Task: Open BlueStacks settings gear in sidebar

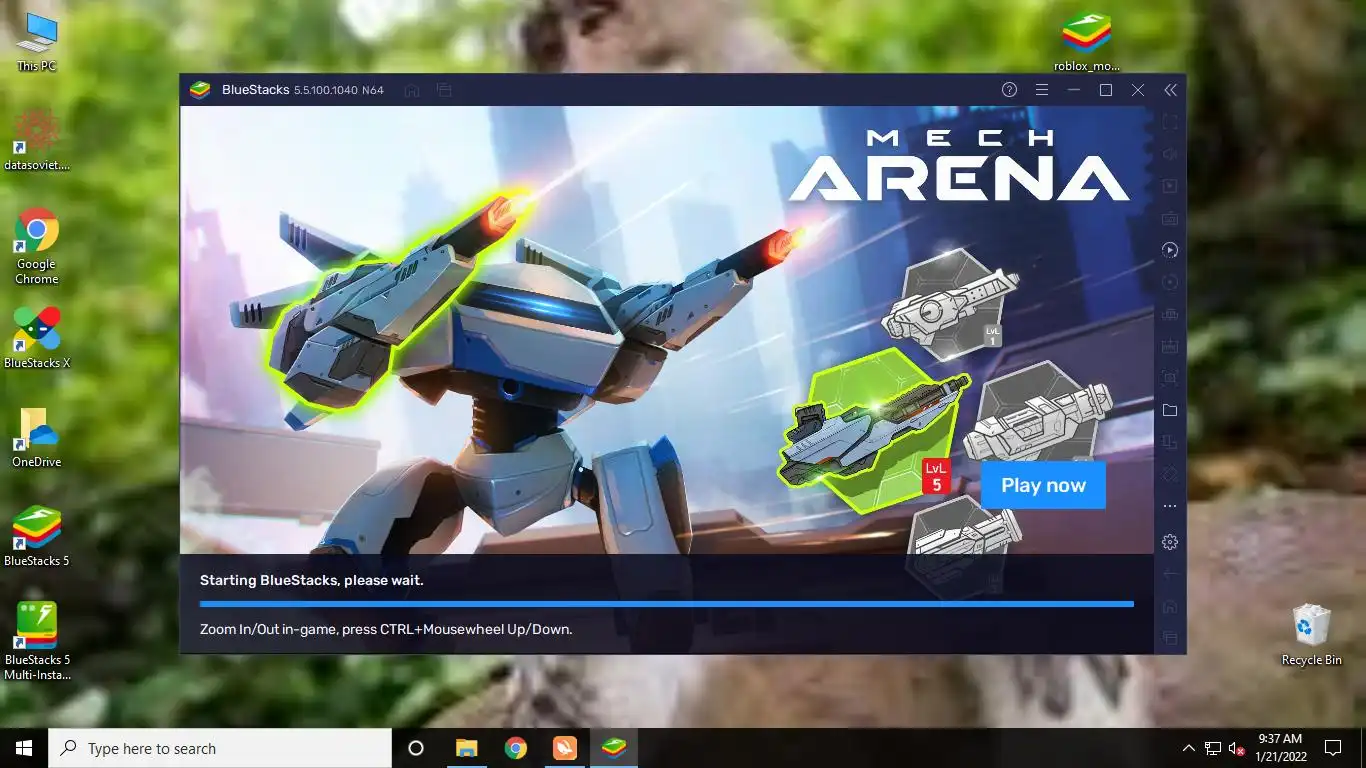Action: 1170,542
